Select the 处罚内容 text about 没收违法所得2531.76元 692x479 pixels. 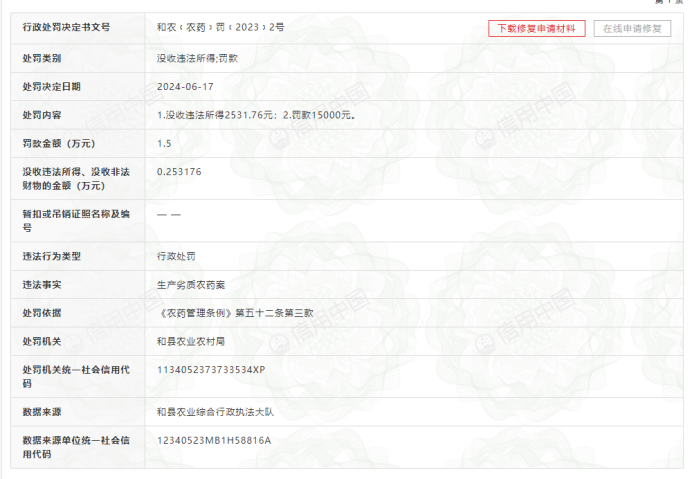point(256,115)
